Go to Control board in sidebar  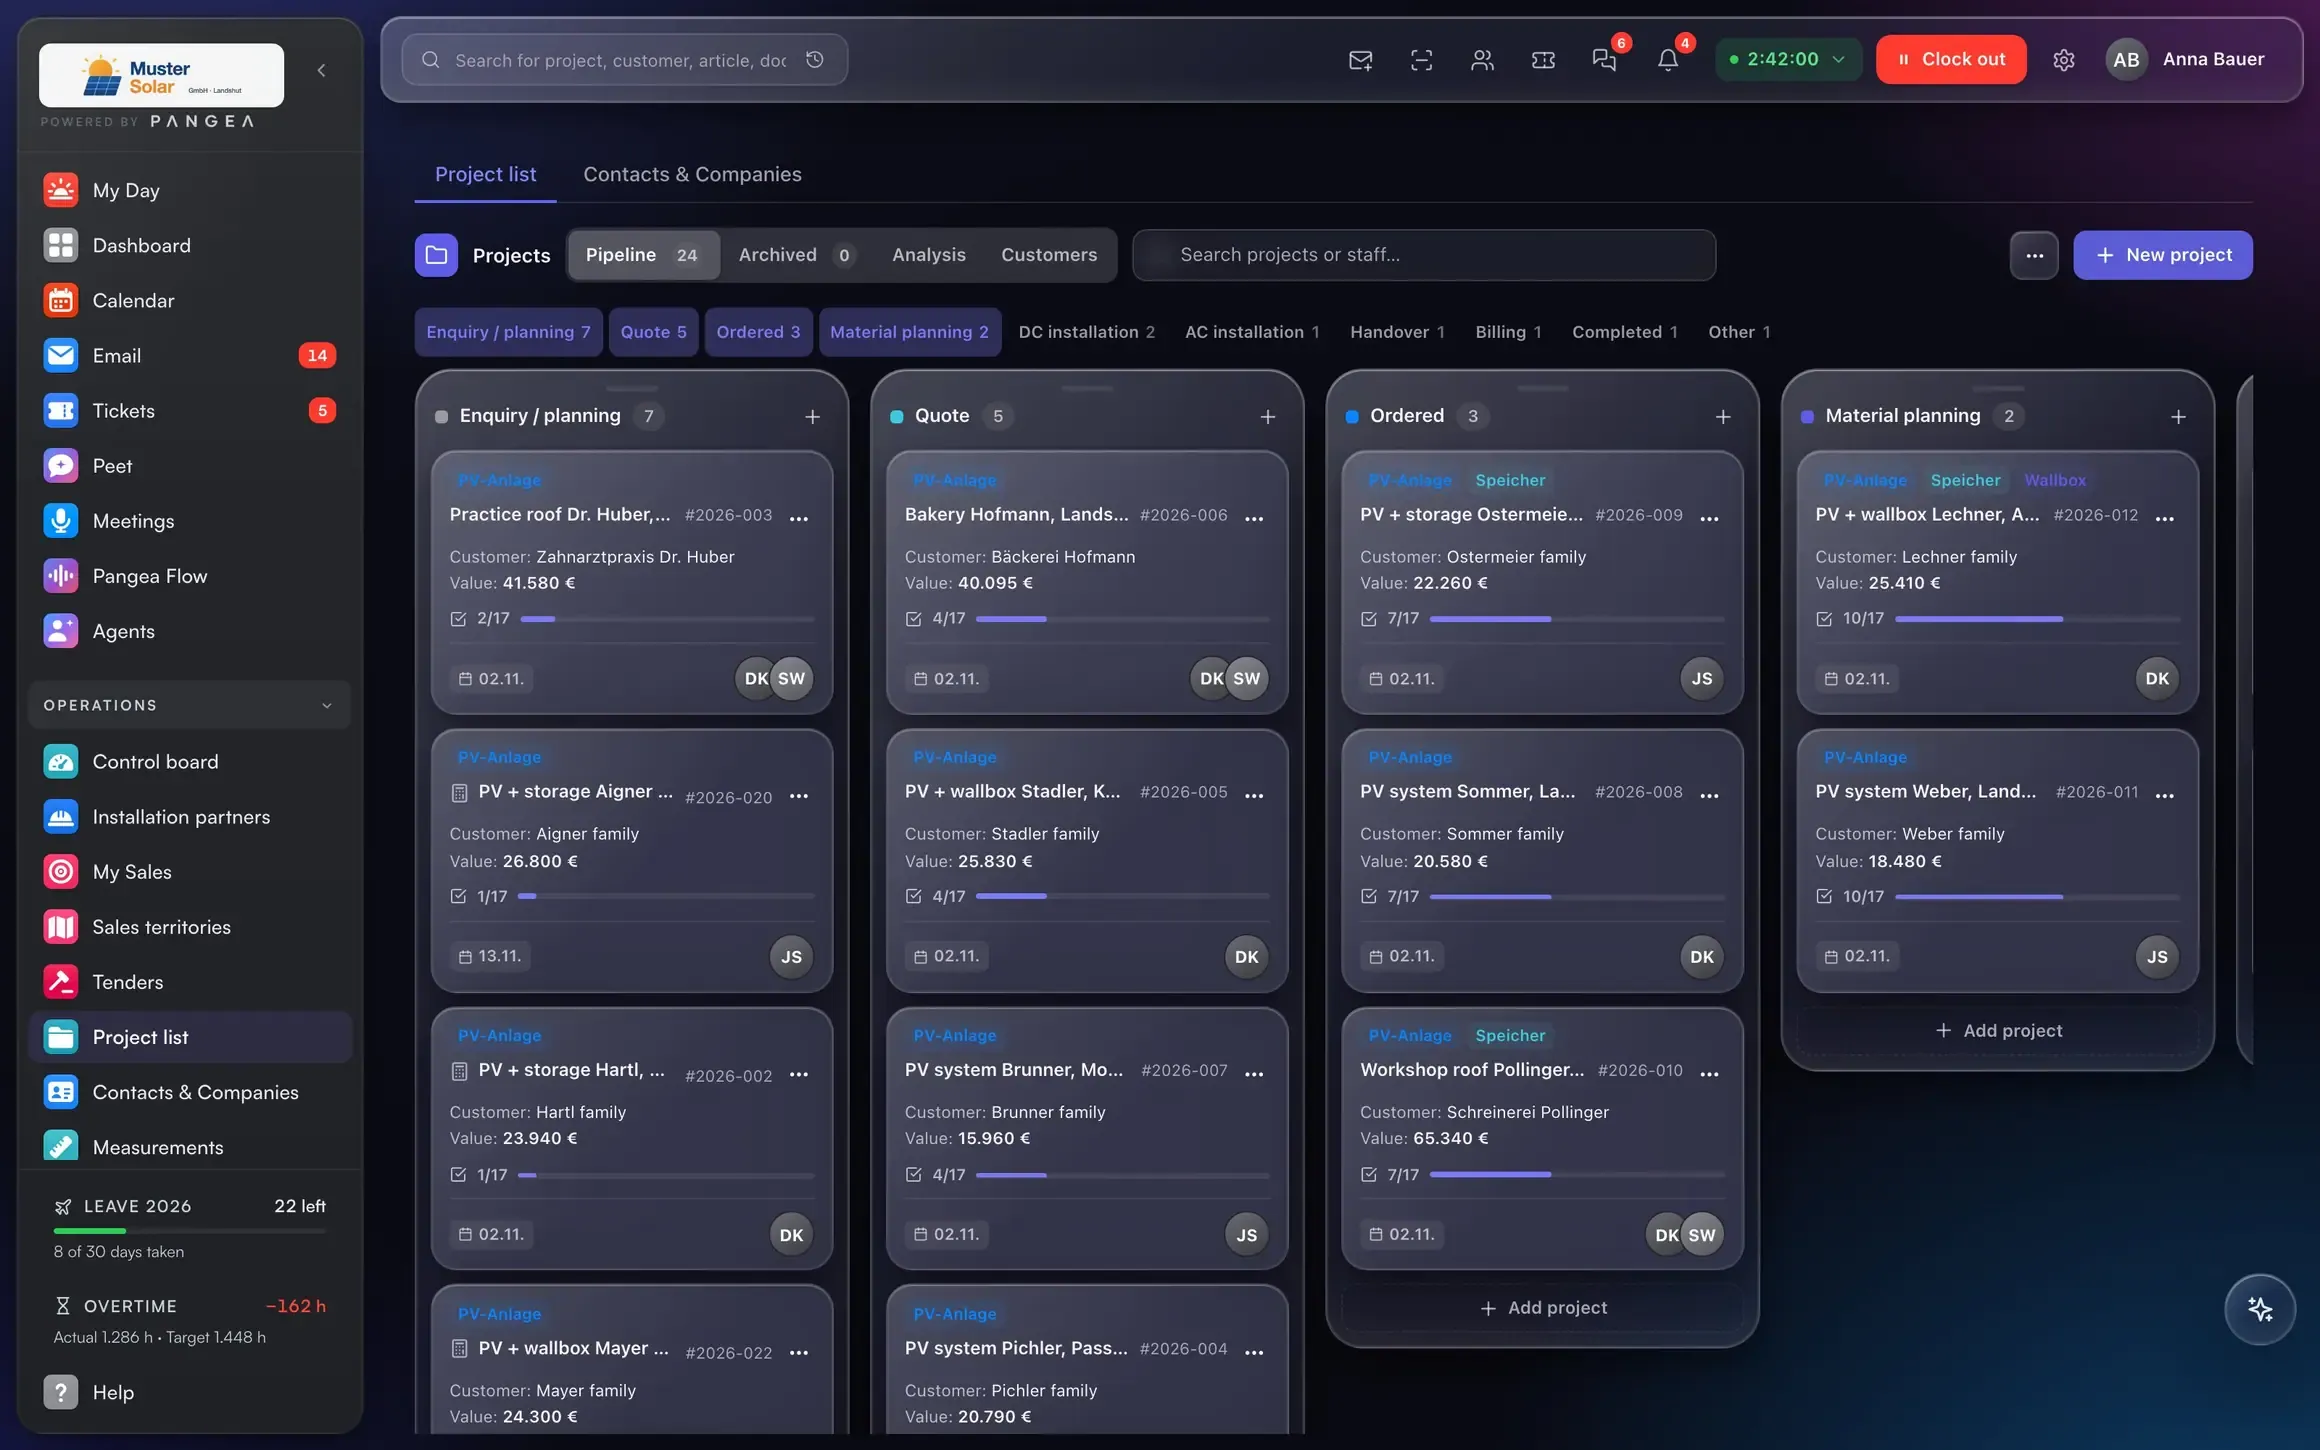pyautogui.click(x=190, y=762)
